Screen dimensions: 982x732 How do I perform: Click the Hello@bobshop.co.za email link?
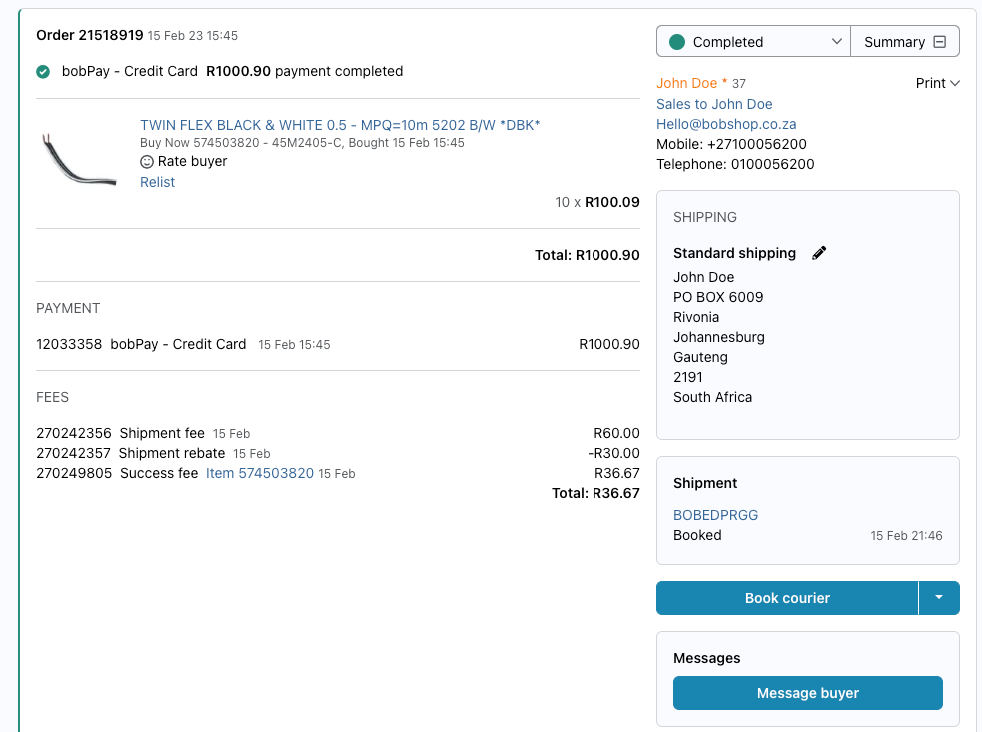[x=726, y=124]
